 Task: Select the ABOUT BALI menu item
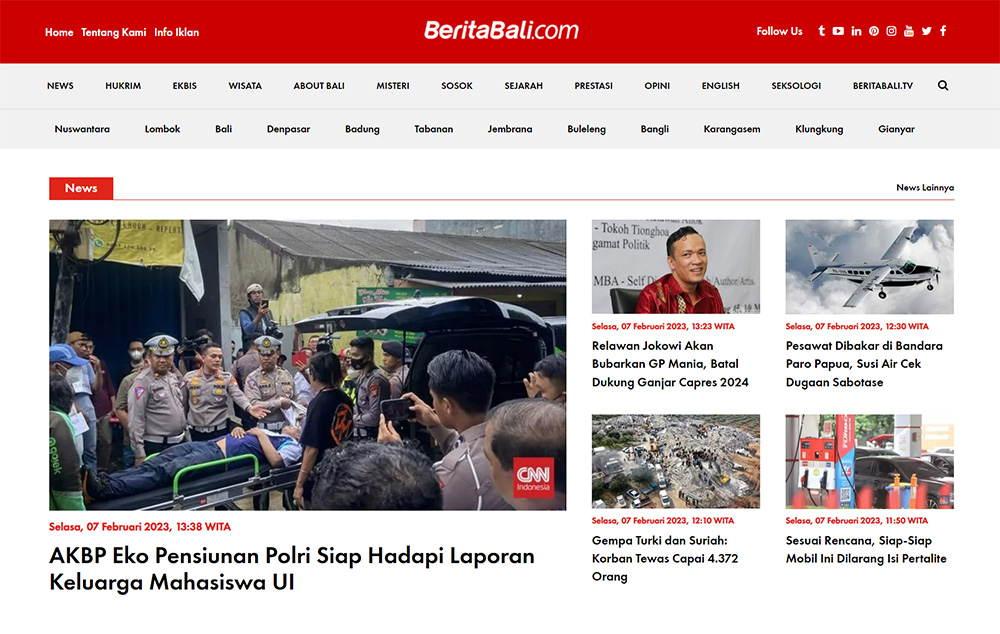point(319,85)
